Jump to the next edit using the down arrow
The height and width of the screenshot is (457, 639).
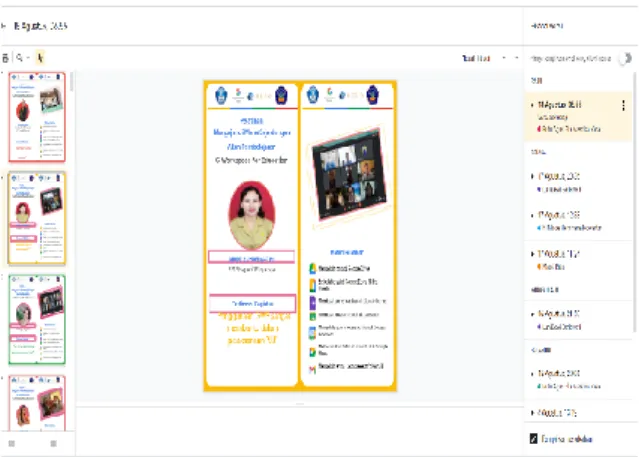pyautogui.click(x=517, y=58)
